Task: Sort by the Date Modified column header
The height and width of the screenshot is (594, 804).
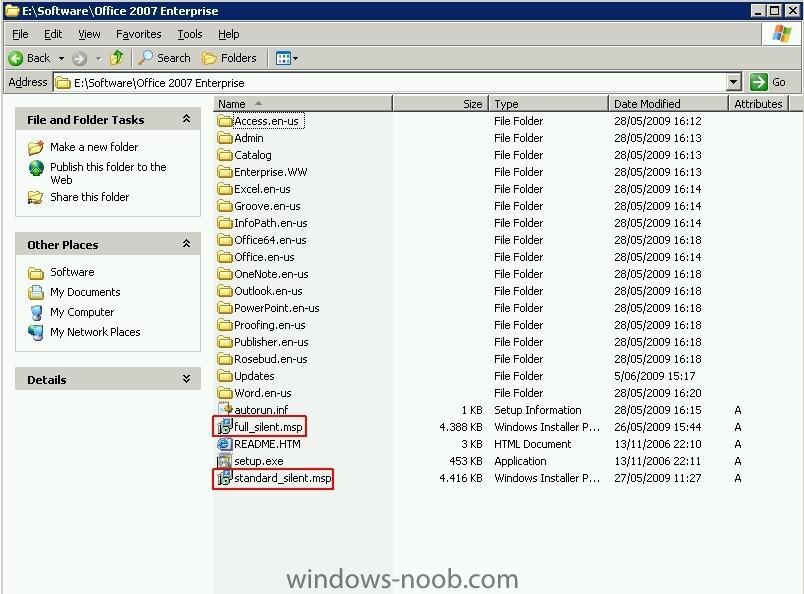Action: (669, 104)
